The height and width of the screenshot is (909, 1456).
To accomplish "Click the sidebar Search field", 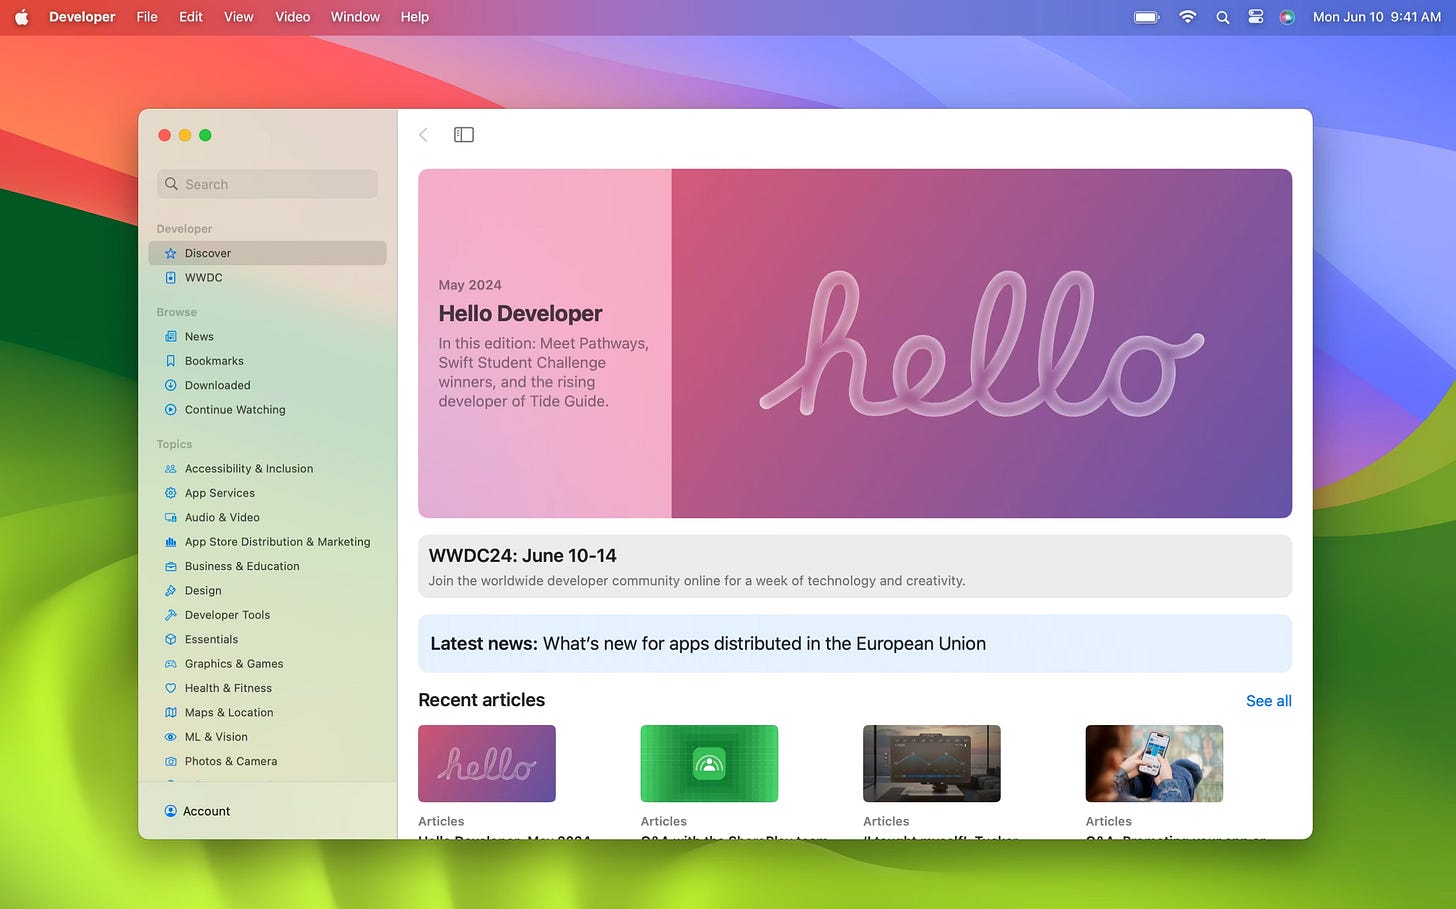I will tap(267, 184).
